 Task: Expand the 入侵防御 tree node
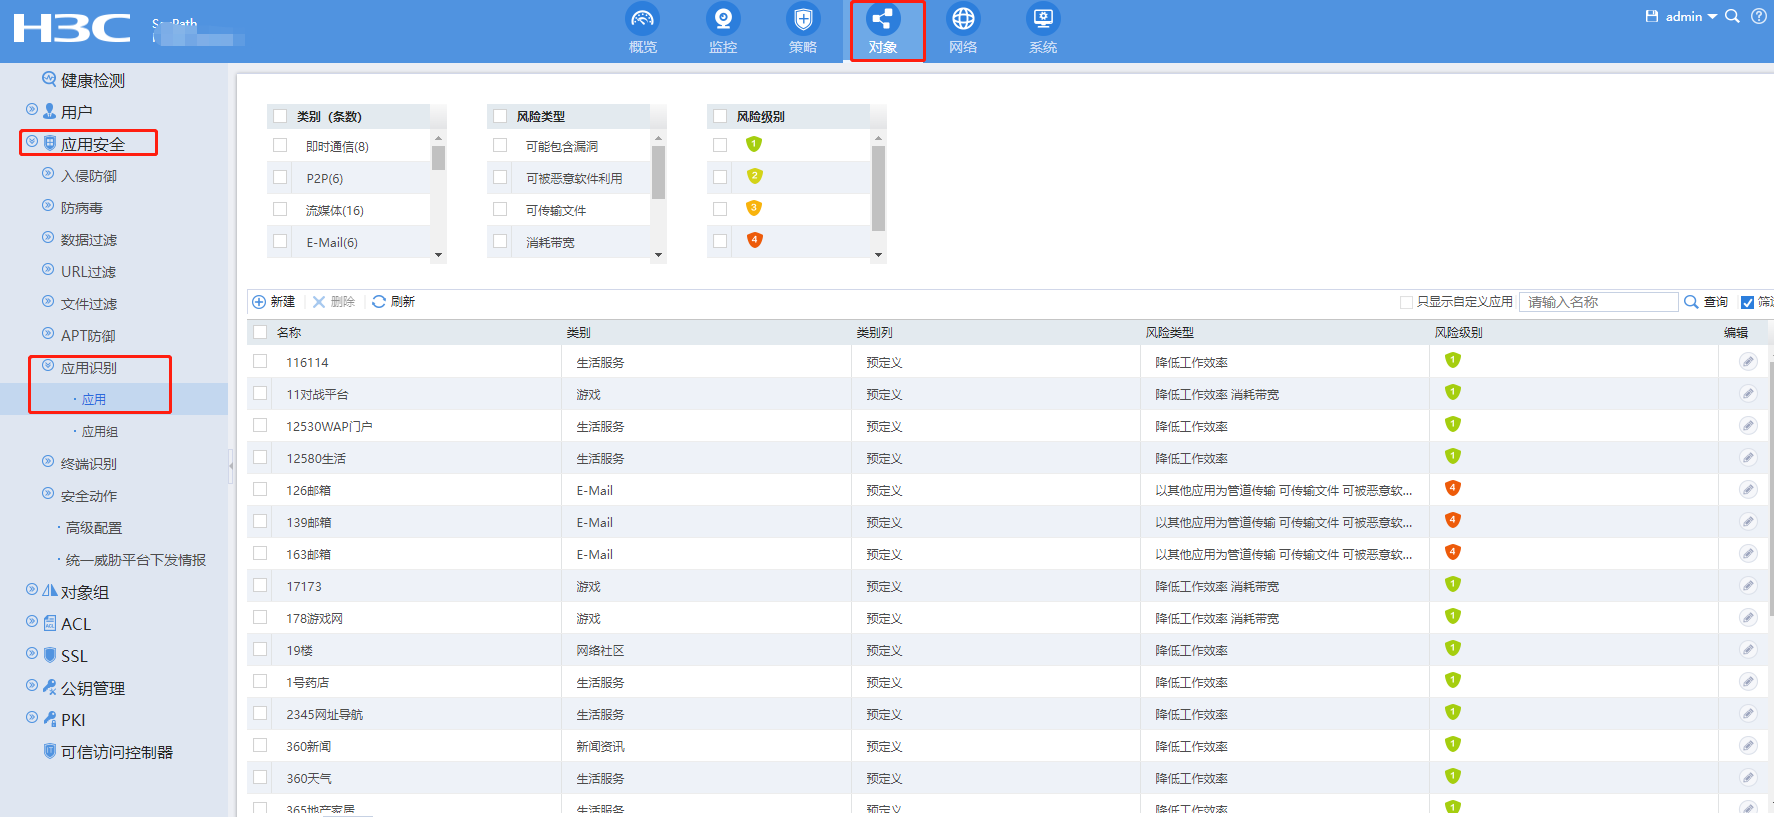pyautogui.click(x=48, y=174)
